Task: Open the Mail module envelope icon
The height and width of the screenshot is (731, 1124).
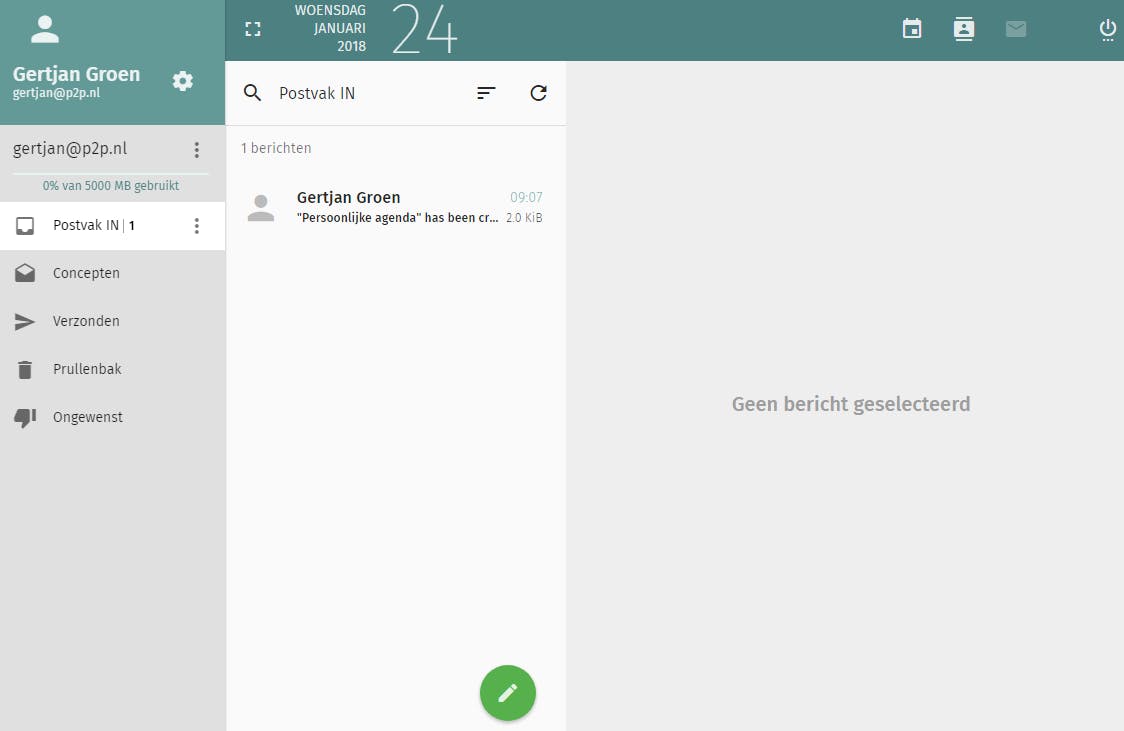Action: tap(1016, 29)
